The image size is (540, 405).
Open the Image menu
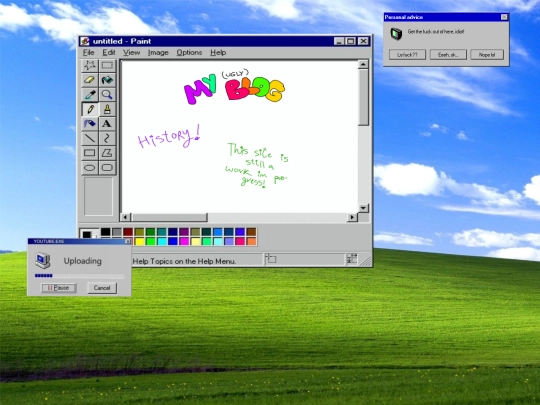click(158, 52)
